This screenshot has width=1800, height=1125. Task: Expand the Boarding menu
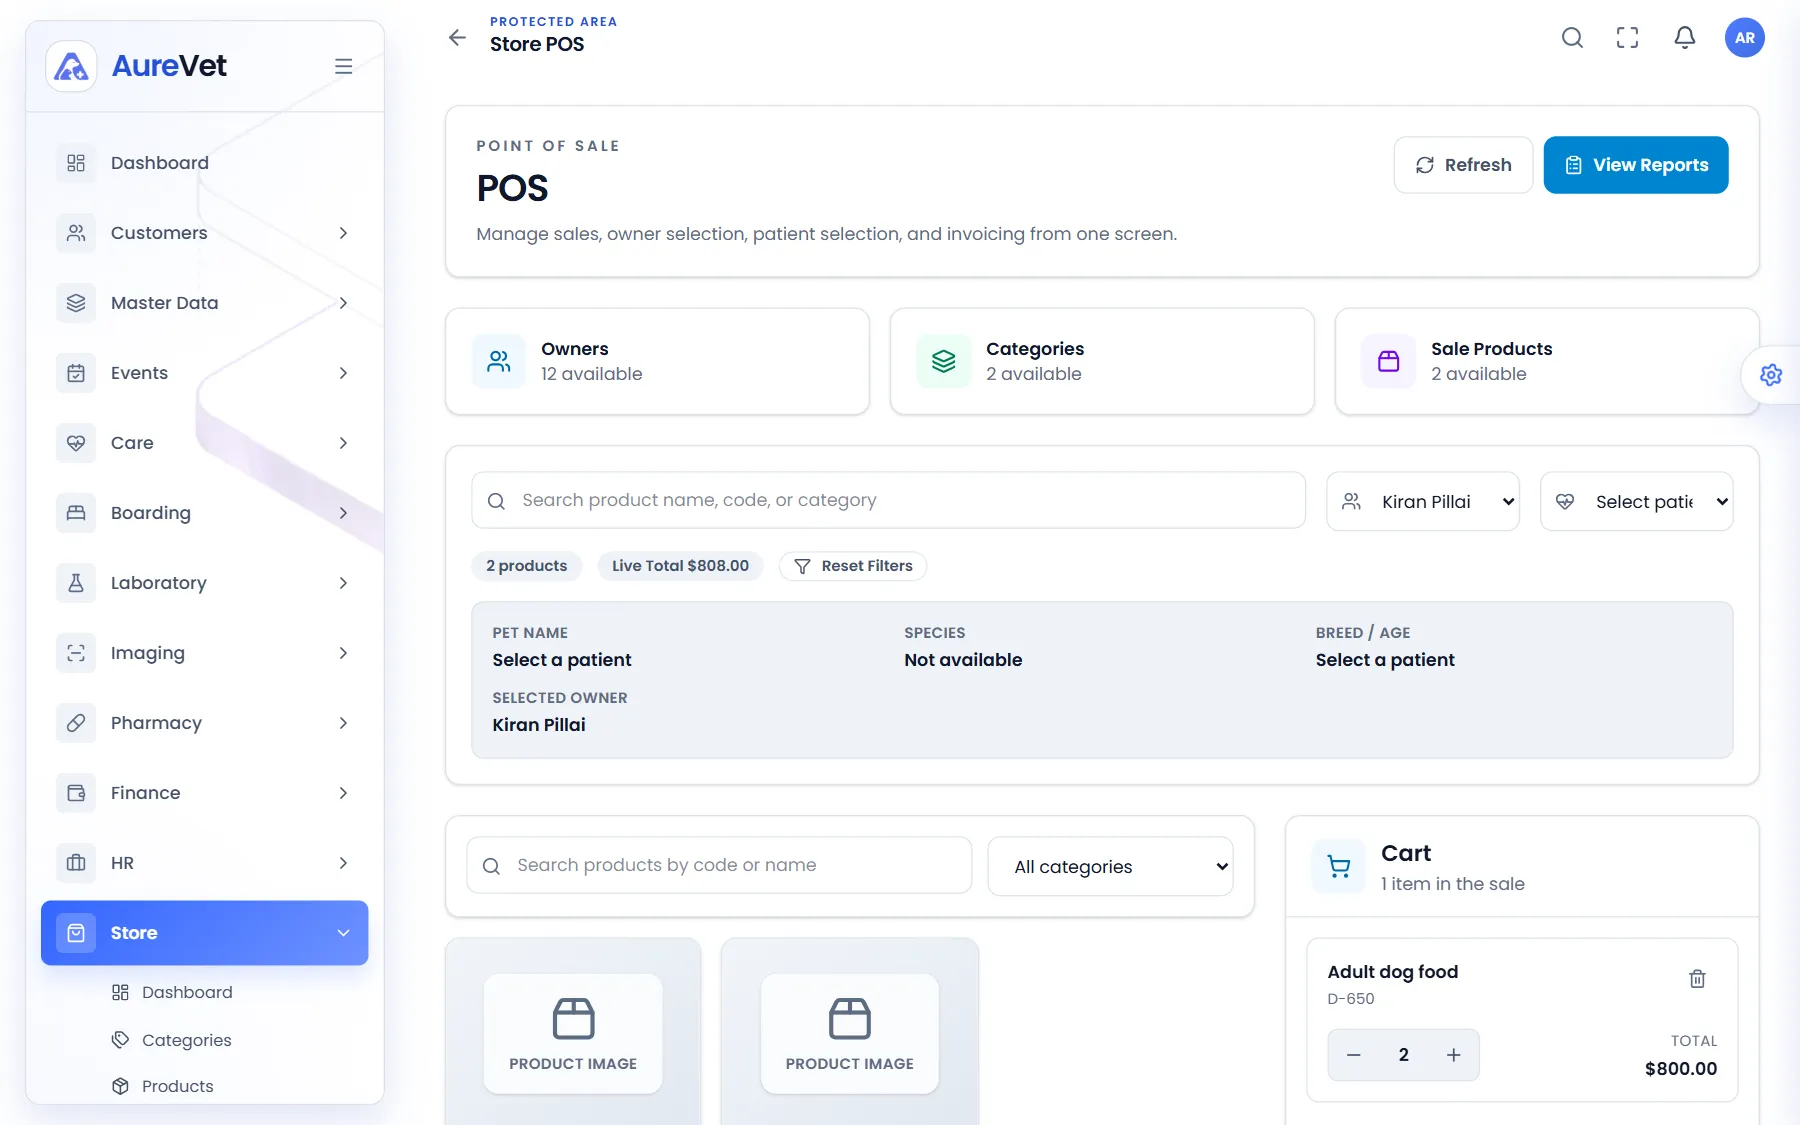pyautogui.click(x=205, y=513)
